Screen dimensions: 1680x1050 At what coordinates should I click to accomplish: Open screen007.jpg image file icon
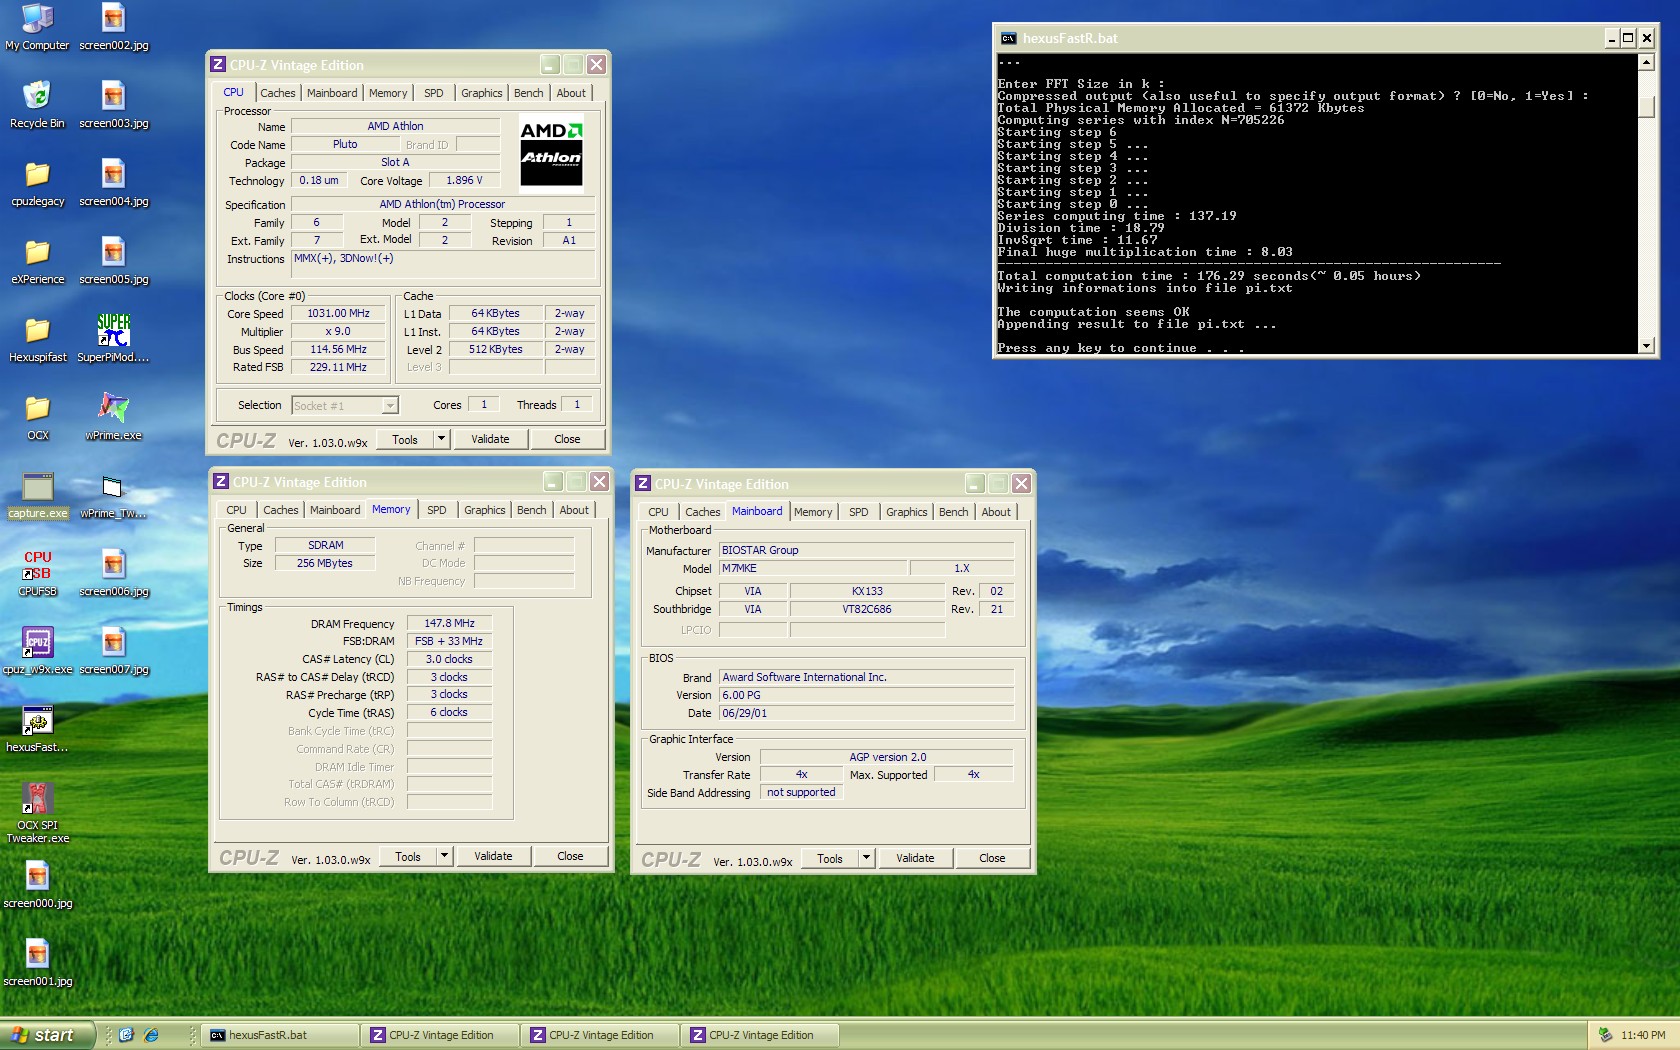pos(113,651)
